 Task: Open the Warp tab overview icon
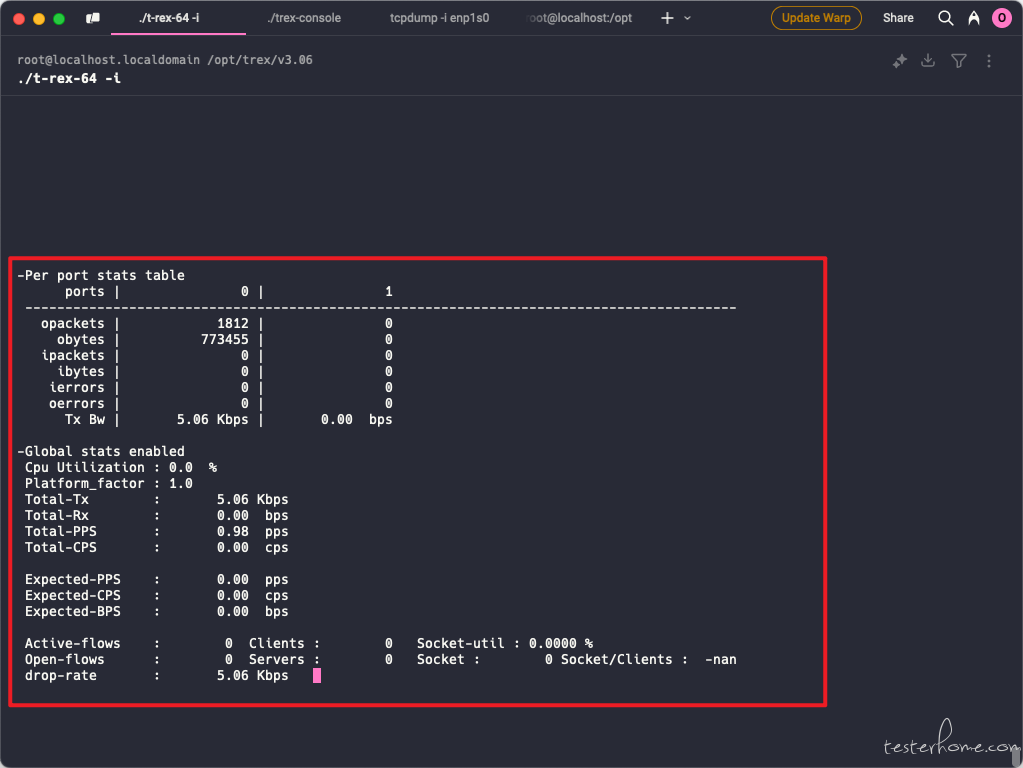pos(93,18)
